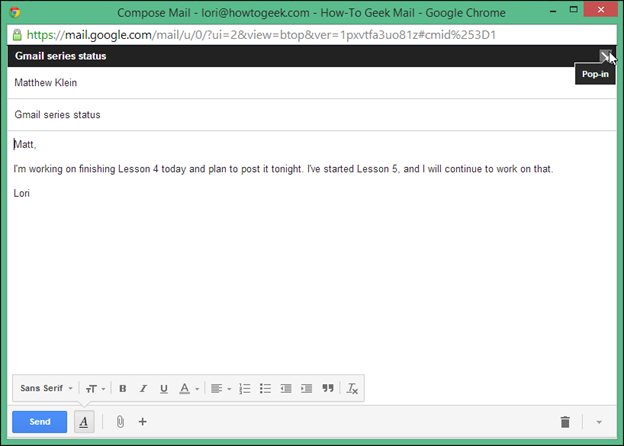This screenshot has height=446, width=624.
Task: Apply quote formatting
Action: 328,388
